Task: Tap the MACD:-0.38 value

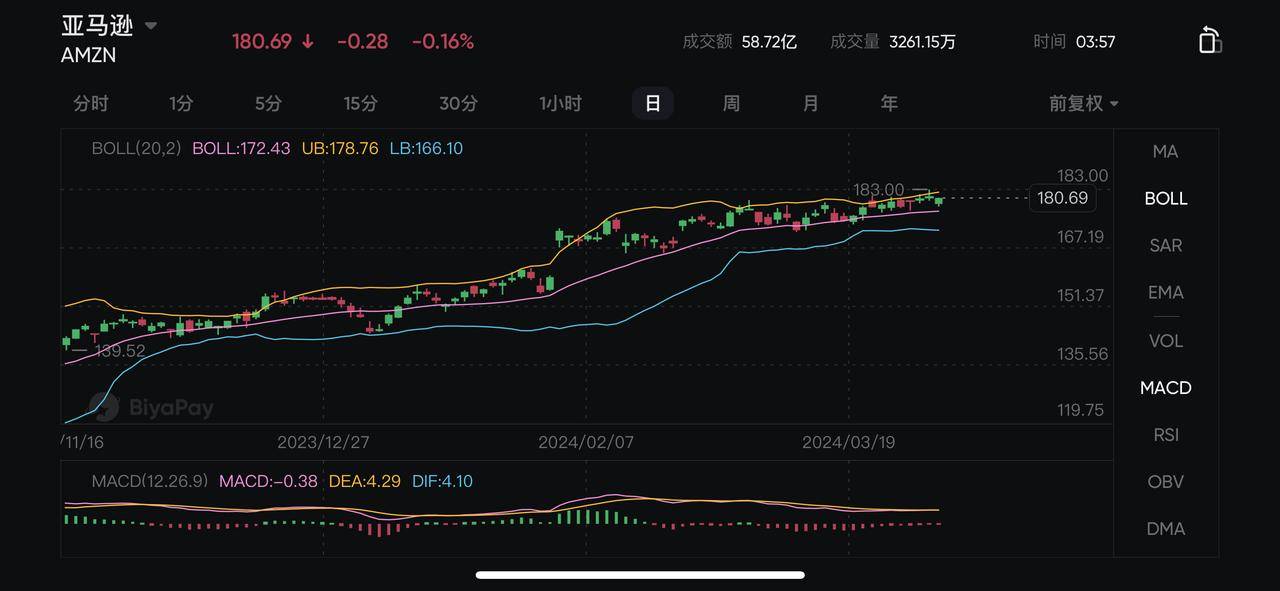Action: tap(268, 481)
